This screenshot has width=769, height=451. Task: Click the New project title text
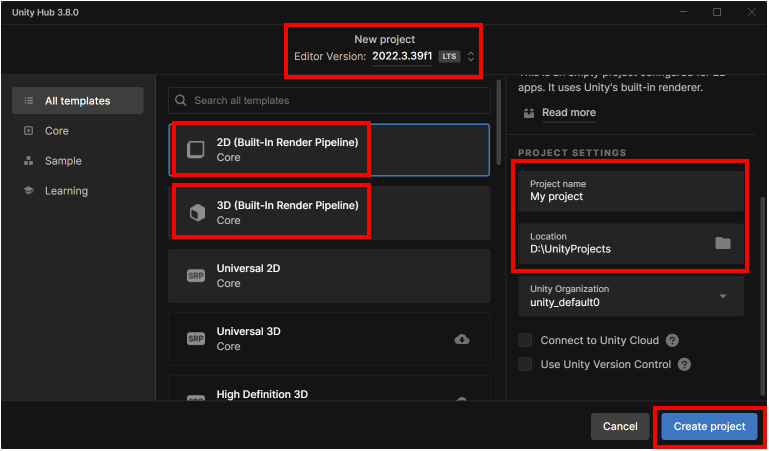click(x=384, y=39)
